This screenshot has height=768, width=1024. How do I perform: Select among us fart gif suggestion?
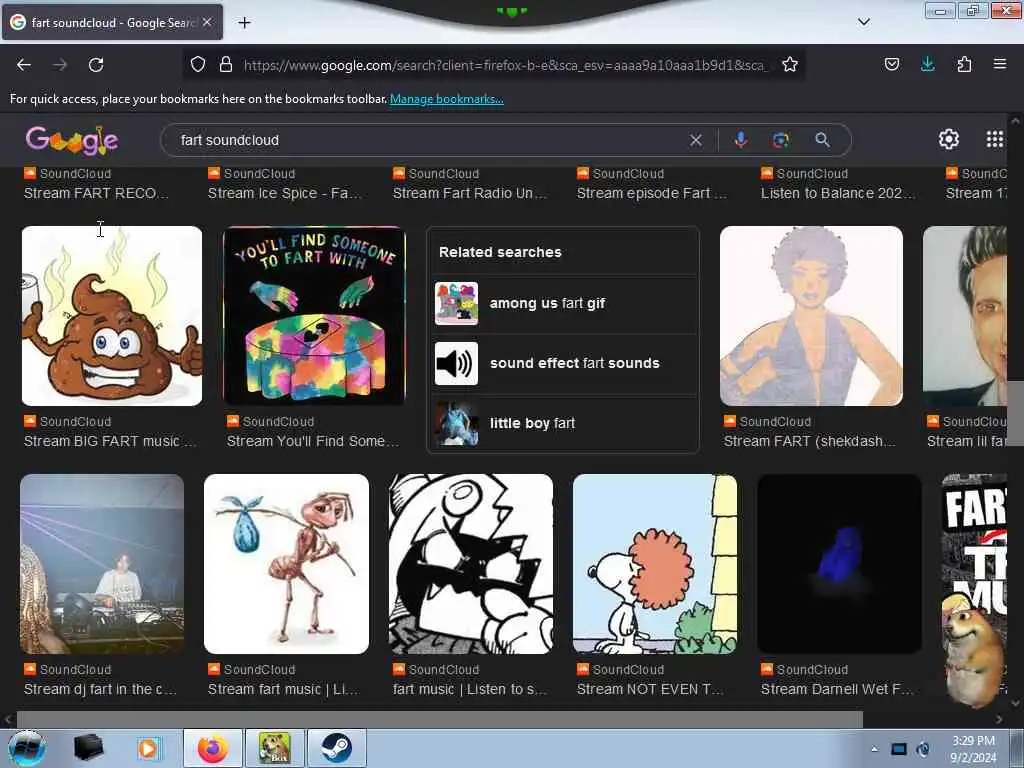pos(562,304)
